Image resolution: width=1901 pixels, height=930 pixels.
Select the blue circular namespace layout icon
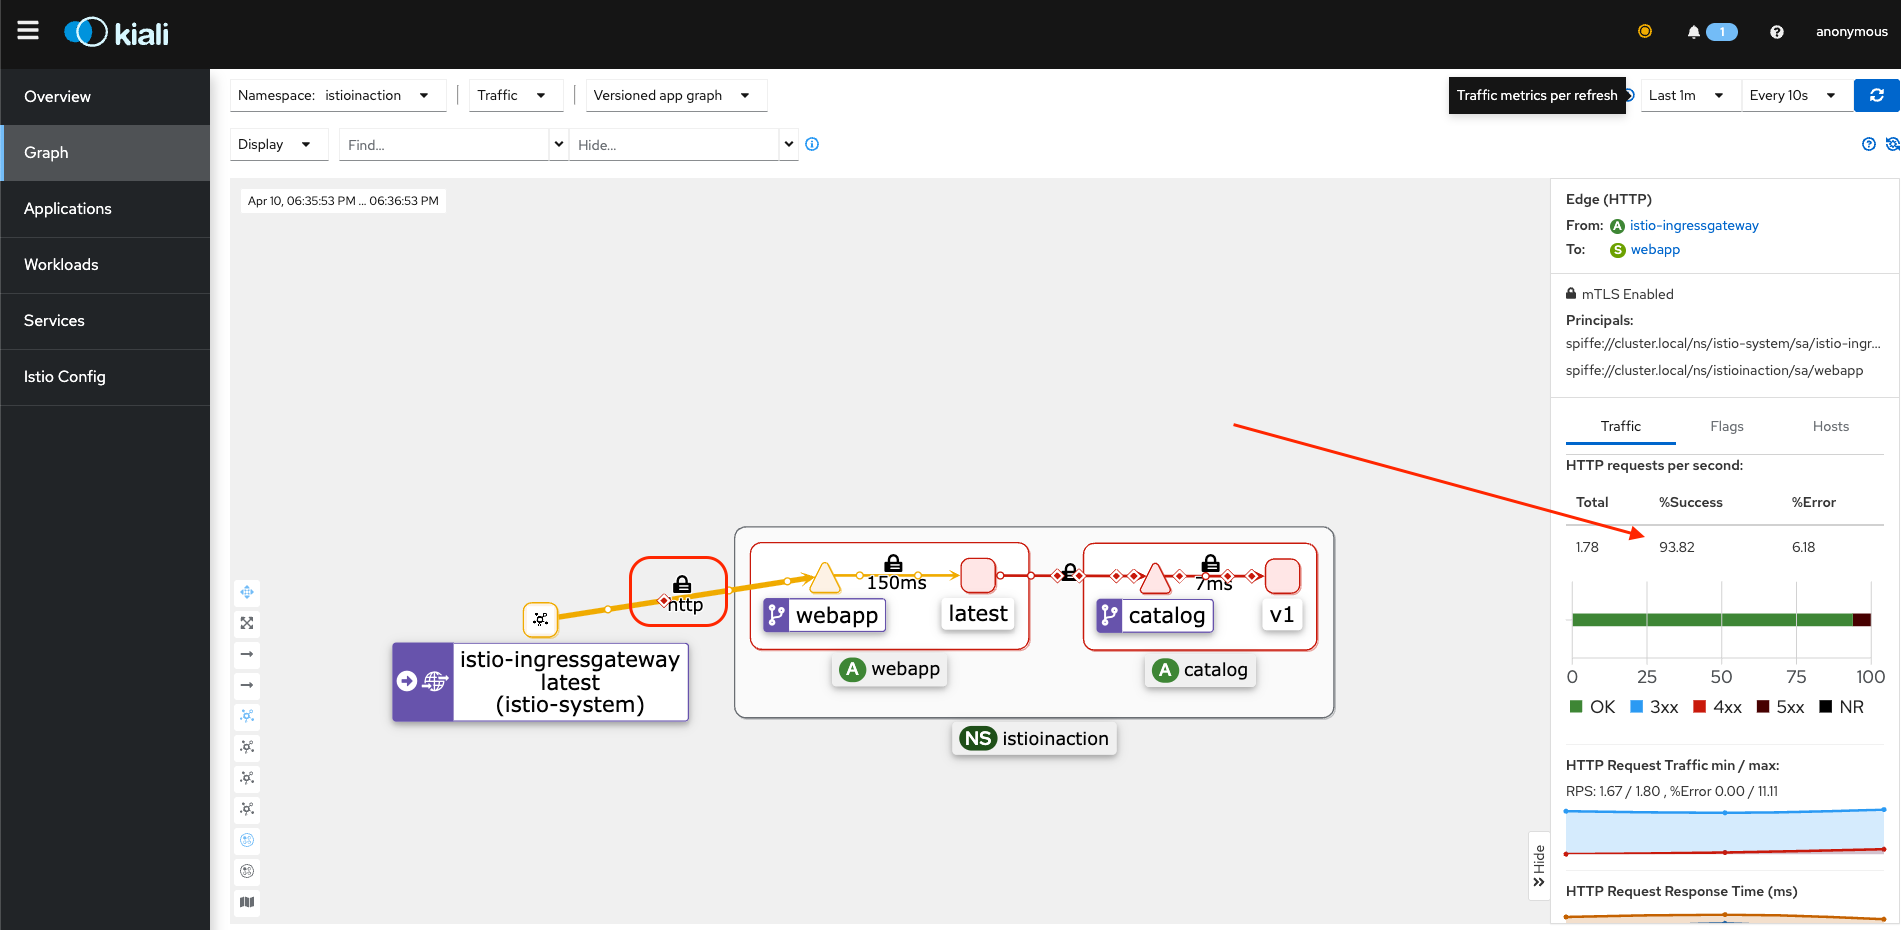pos(247,840)
